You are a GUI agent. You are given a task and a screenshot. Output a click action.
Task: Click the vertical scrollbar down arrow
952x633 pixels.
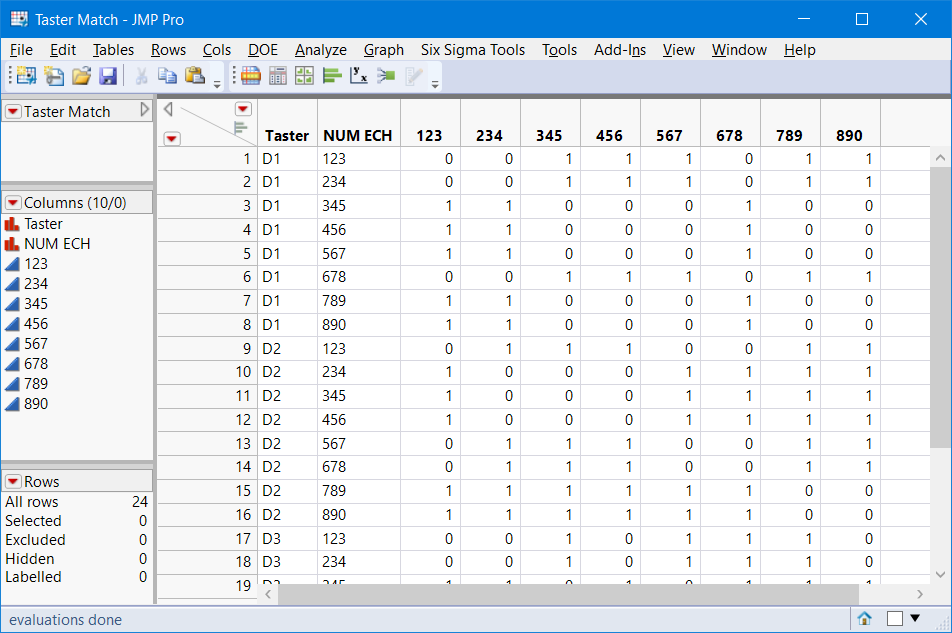(940, 574)
